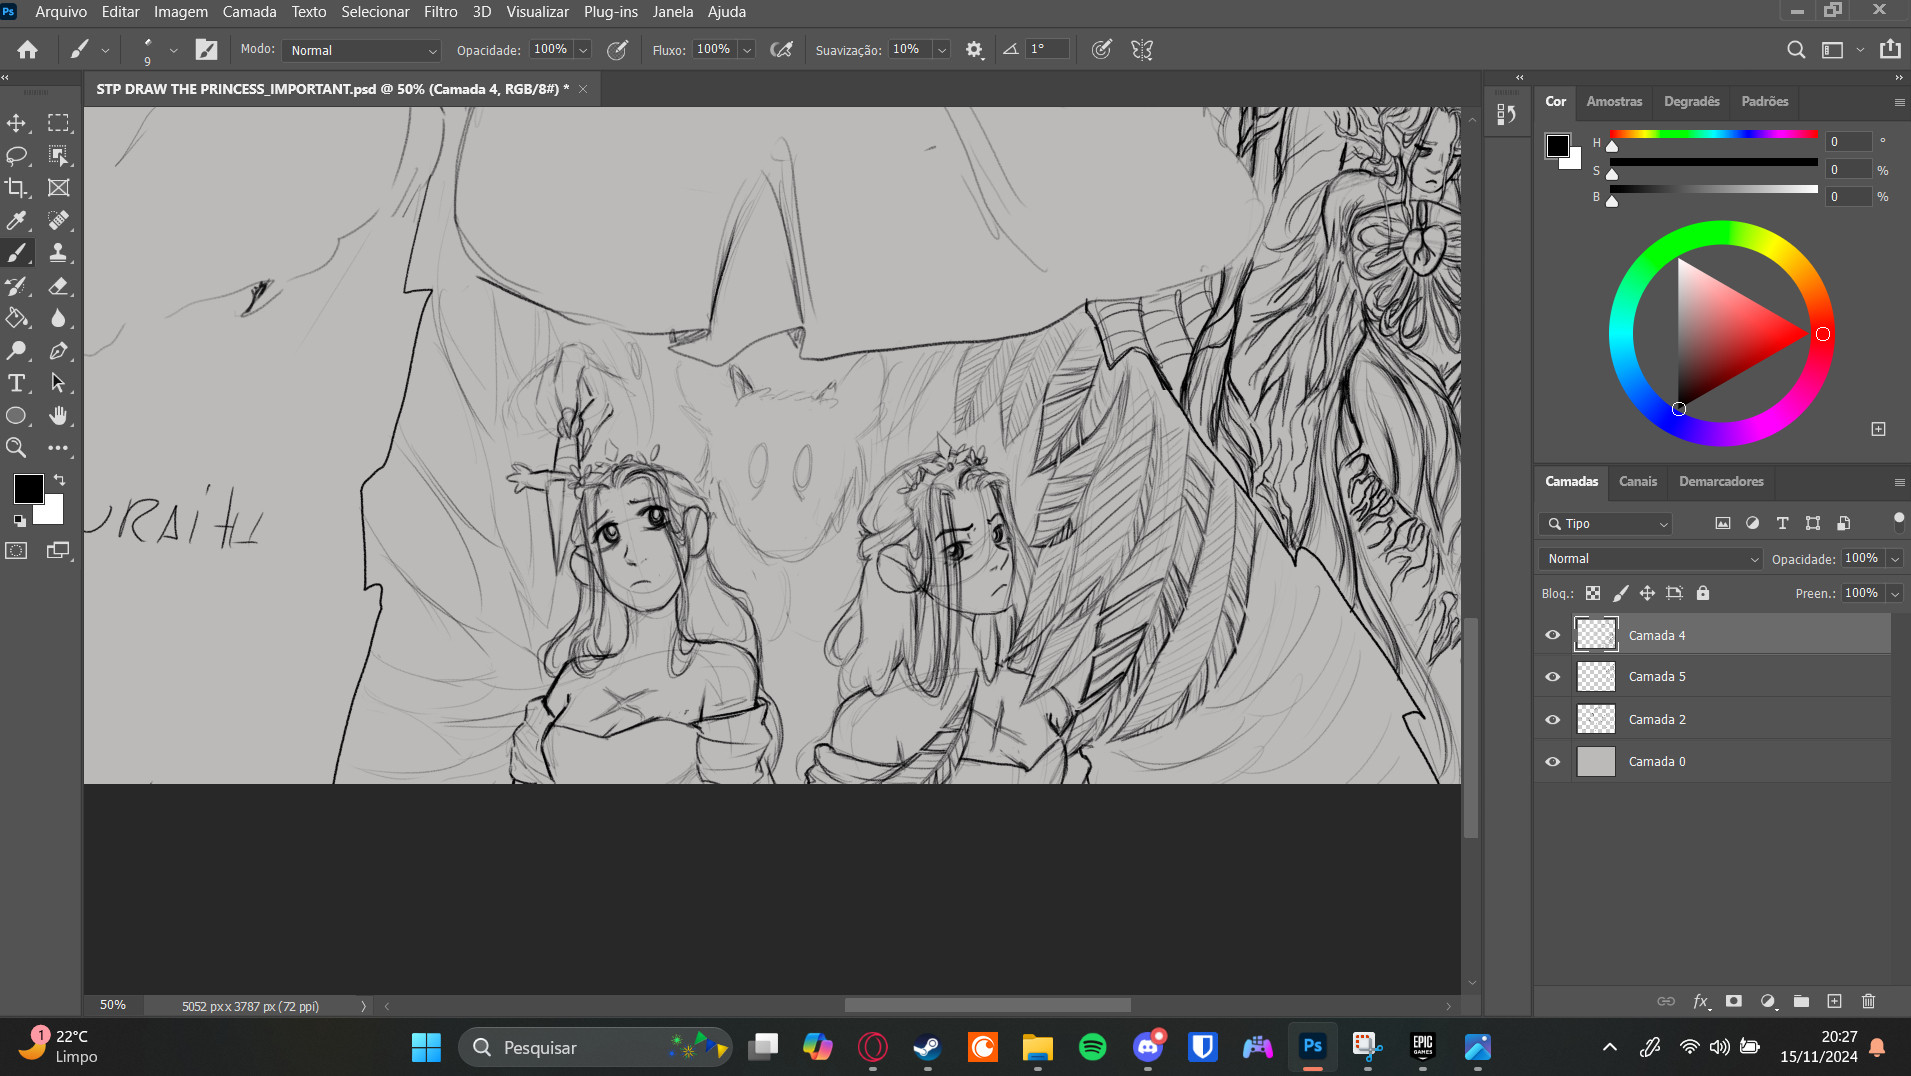
Task: Open the Fluxo slider dropdown arrow
Action: click(x=747, y=50)
